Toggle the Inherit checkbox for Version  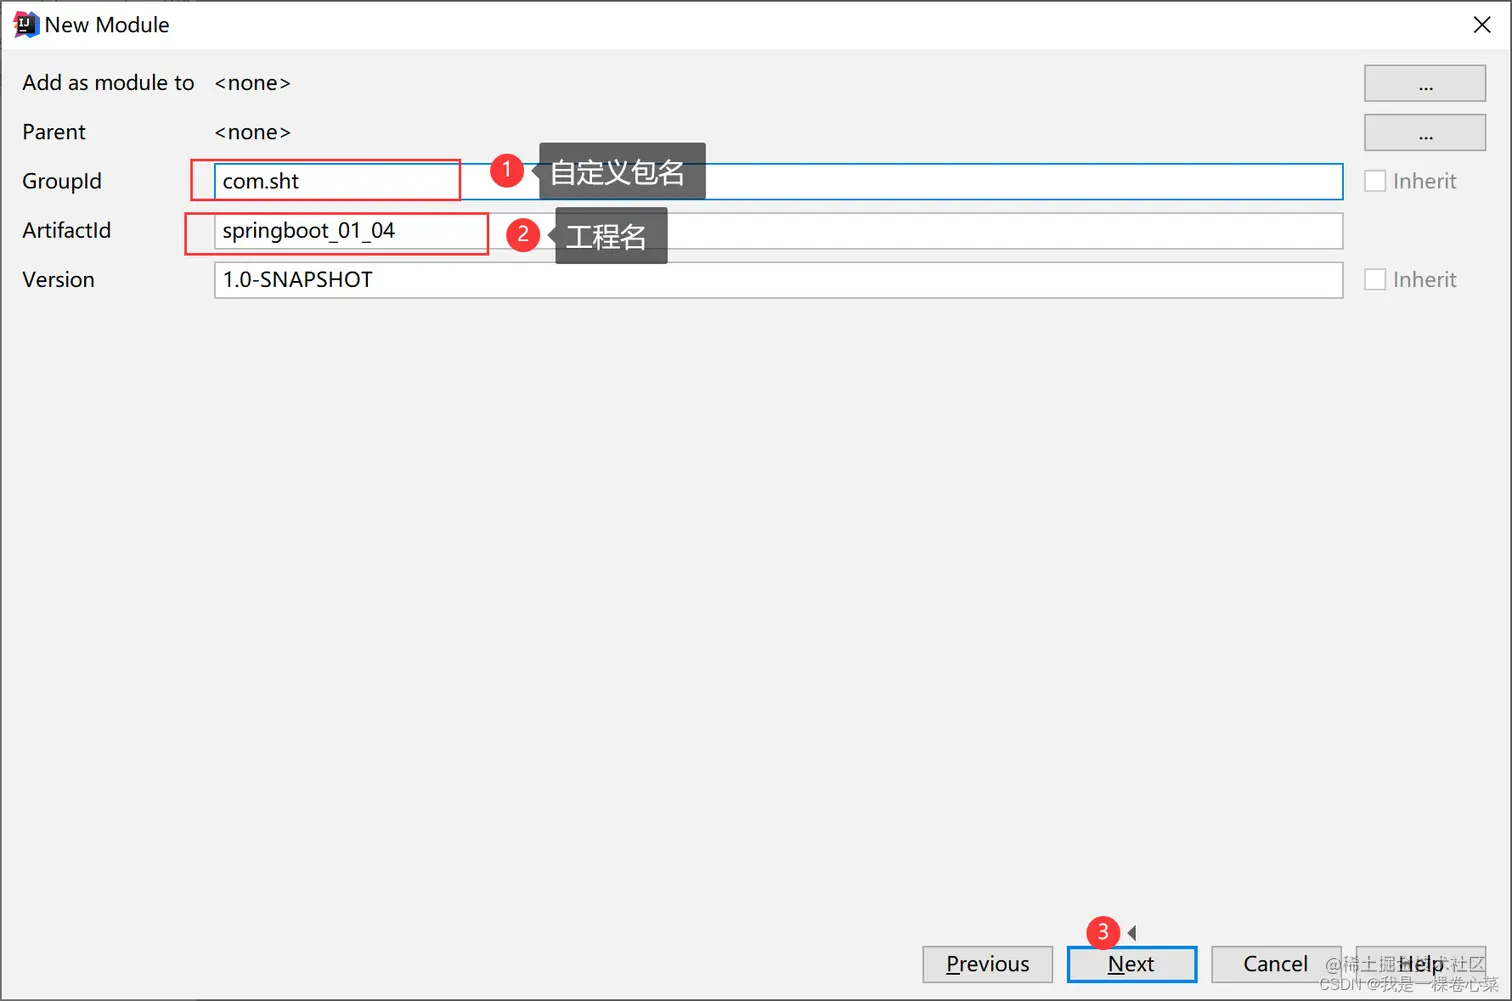1375,280
